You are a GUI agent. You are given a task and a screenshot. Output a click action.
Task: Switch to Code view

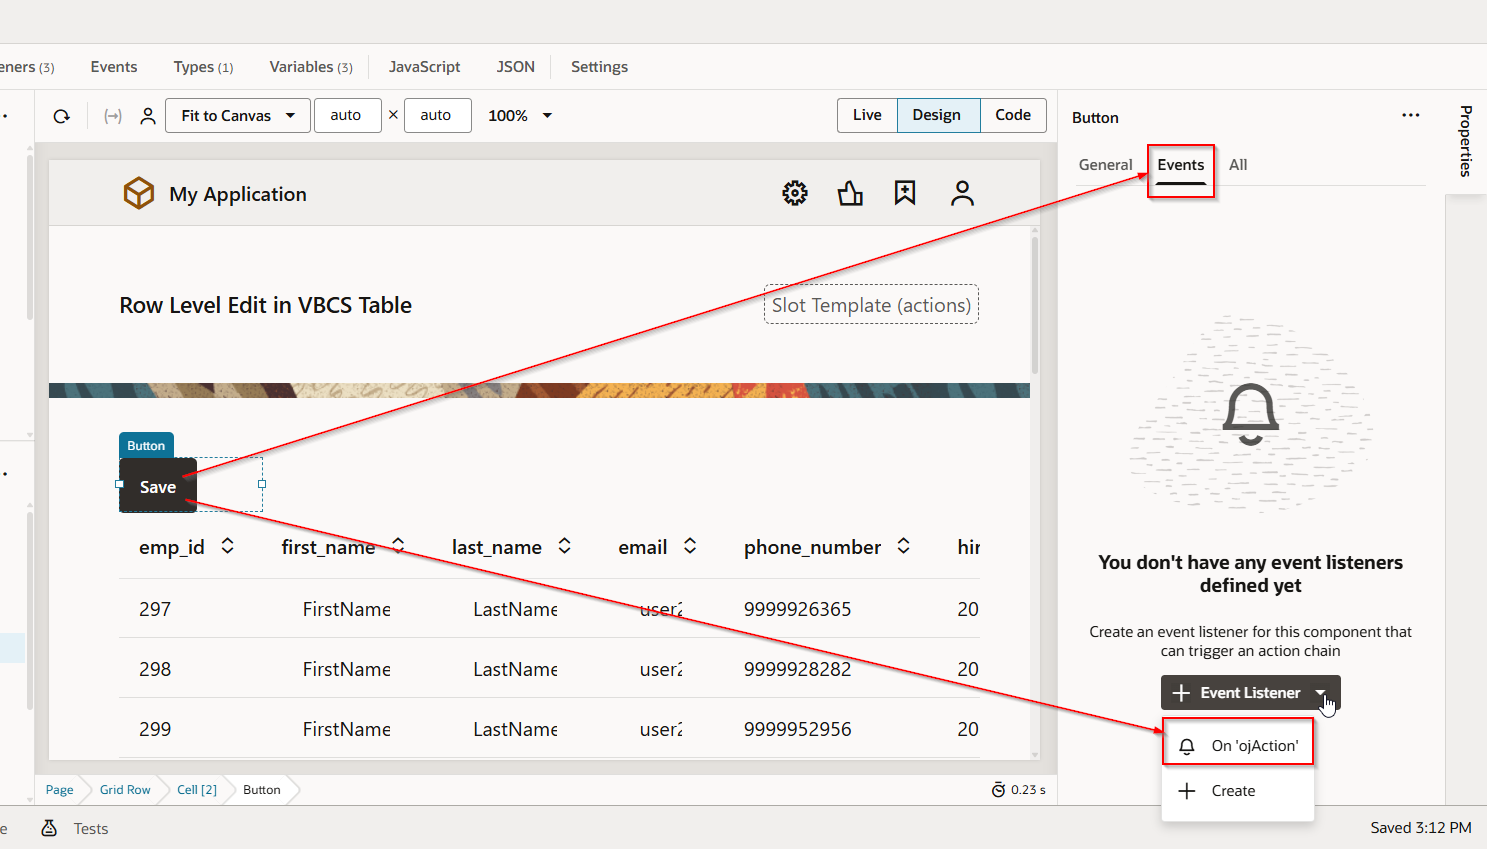pos(1012,115)
